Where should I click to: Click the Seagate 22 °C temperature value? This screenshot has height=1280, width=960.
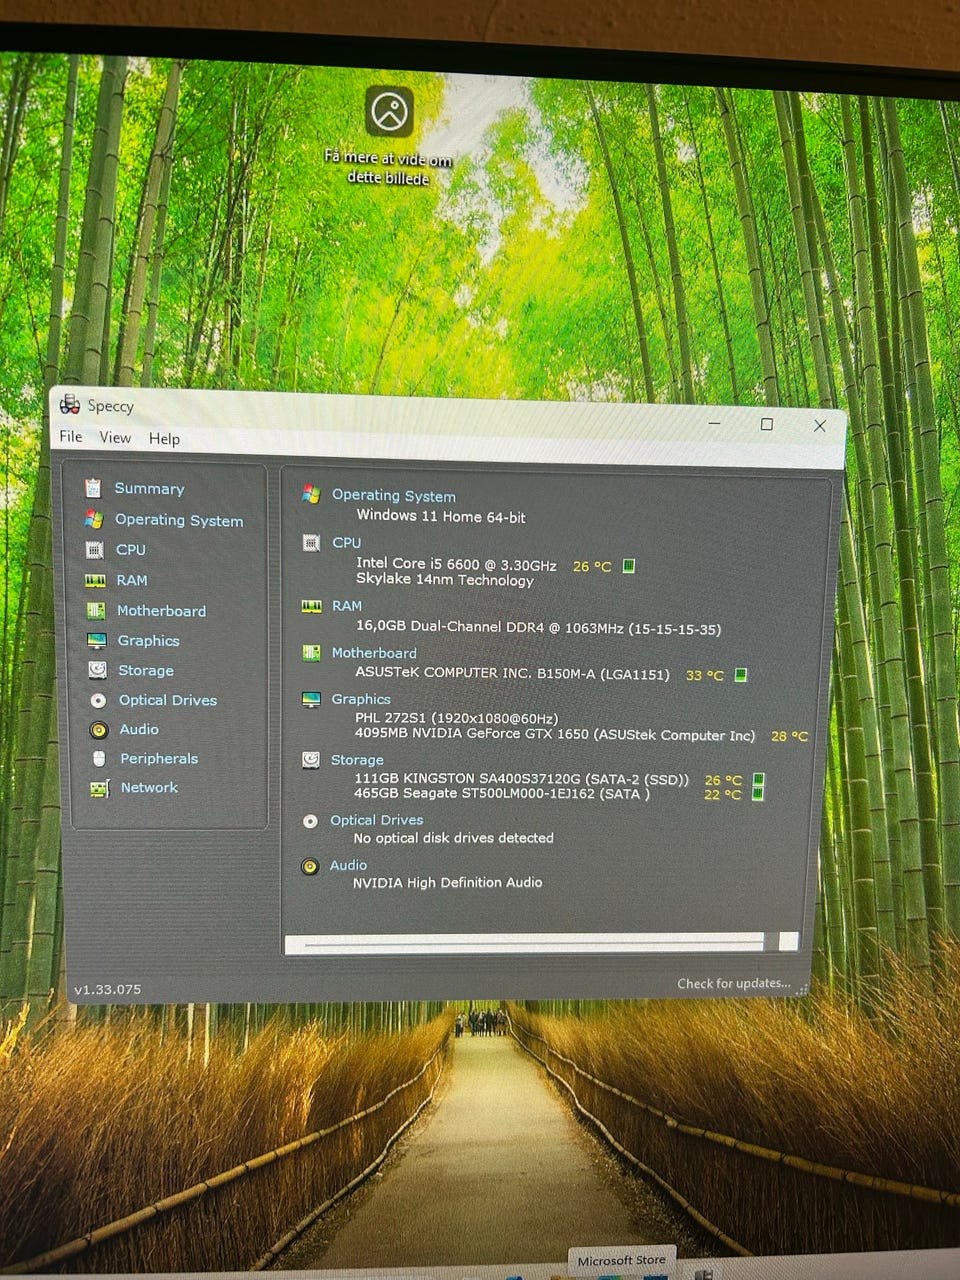[x=722, y=795]
